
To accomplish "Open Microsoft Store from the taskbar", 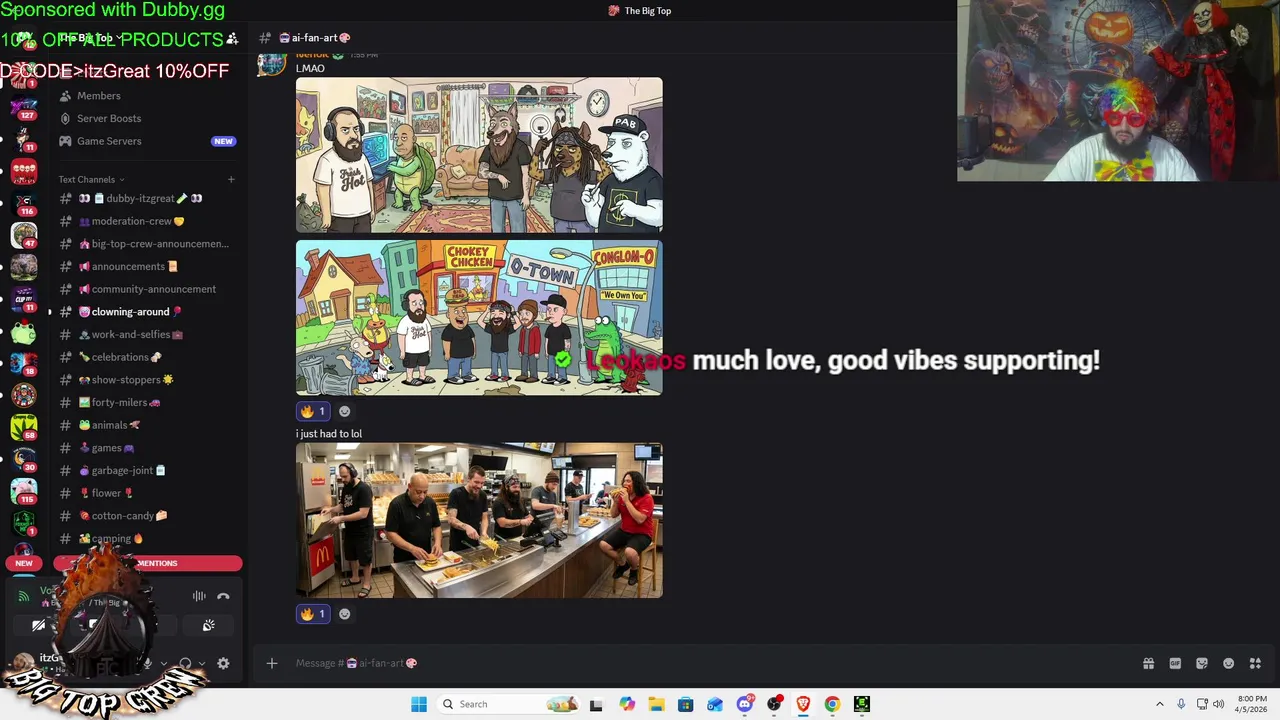I will (x=685, y=704).
